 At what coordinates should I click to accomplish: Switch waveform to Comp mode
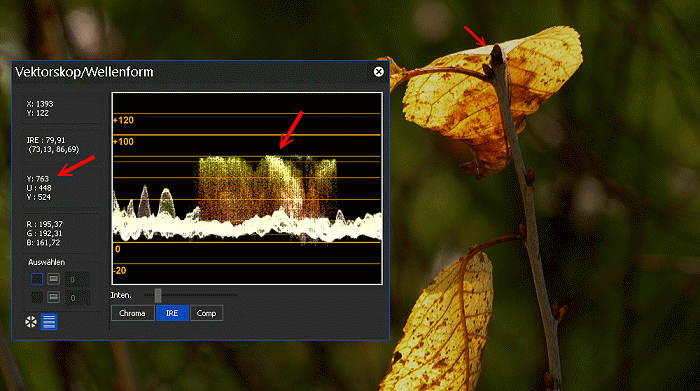[x=206, y=313]
